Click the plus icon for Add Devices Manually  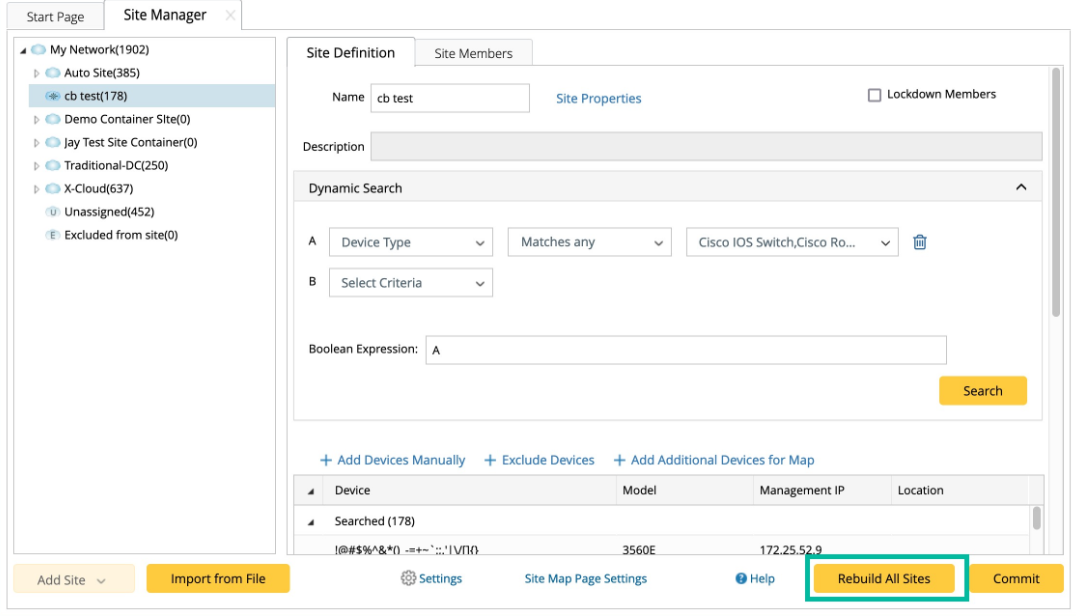325,460
